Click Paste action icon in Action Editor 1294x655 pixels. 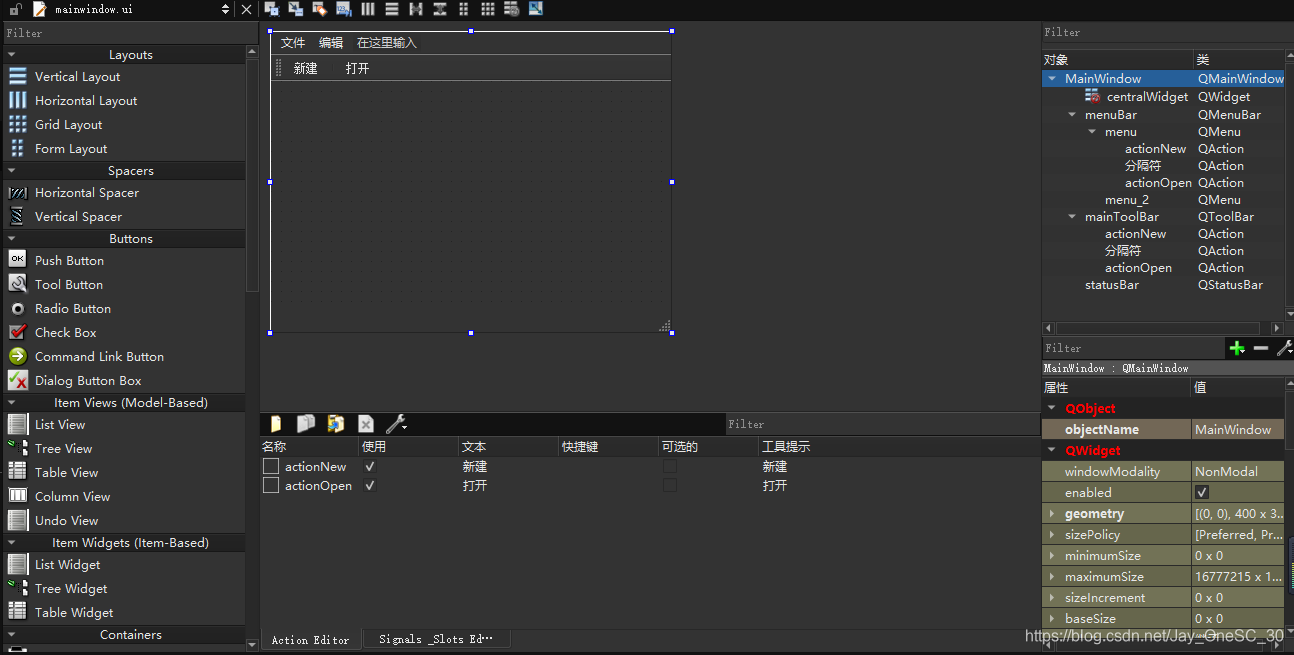(336, 424)
